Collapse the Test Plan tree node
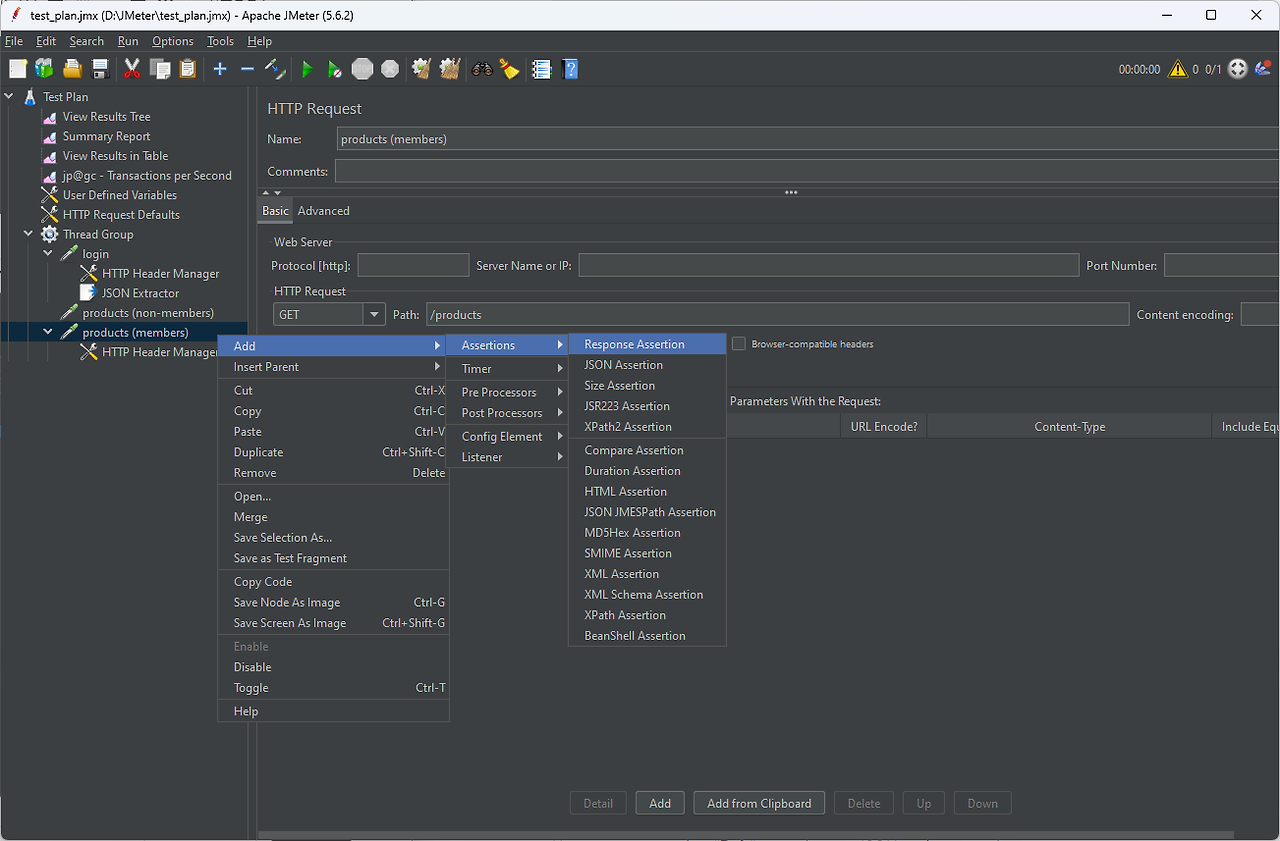Image resolution: width=1280 pixels, height=841 pixels. click(9, 97)
